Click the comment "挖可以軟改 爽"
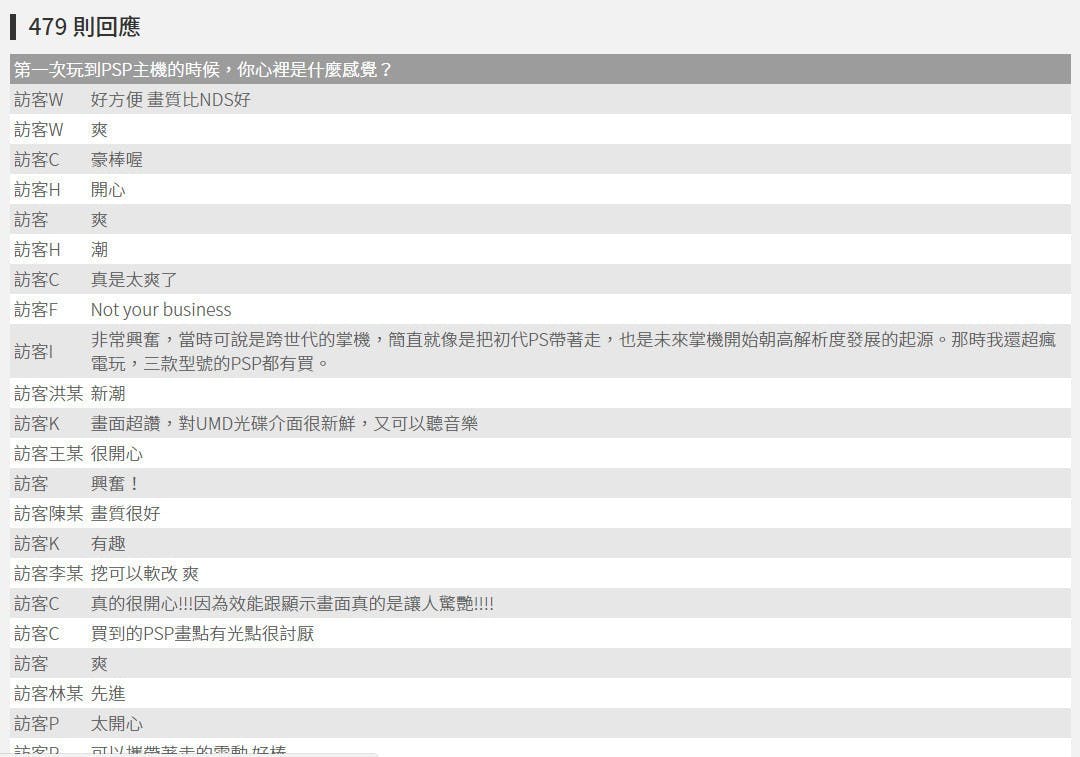The image size is (1080, 757). 145,574
